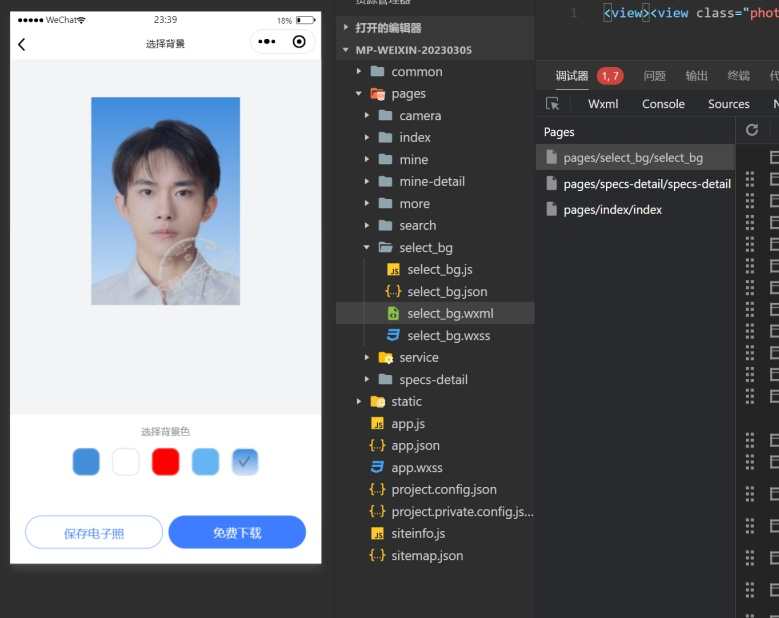Viewport: 779px width, 618px height.
Task: Click the app.wxss stylesheet icon
Action: [x=378, y=467]
